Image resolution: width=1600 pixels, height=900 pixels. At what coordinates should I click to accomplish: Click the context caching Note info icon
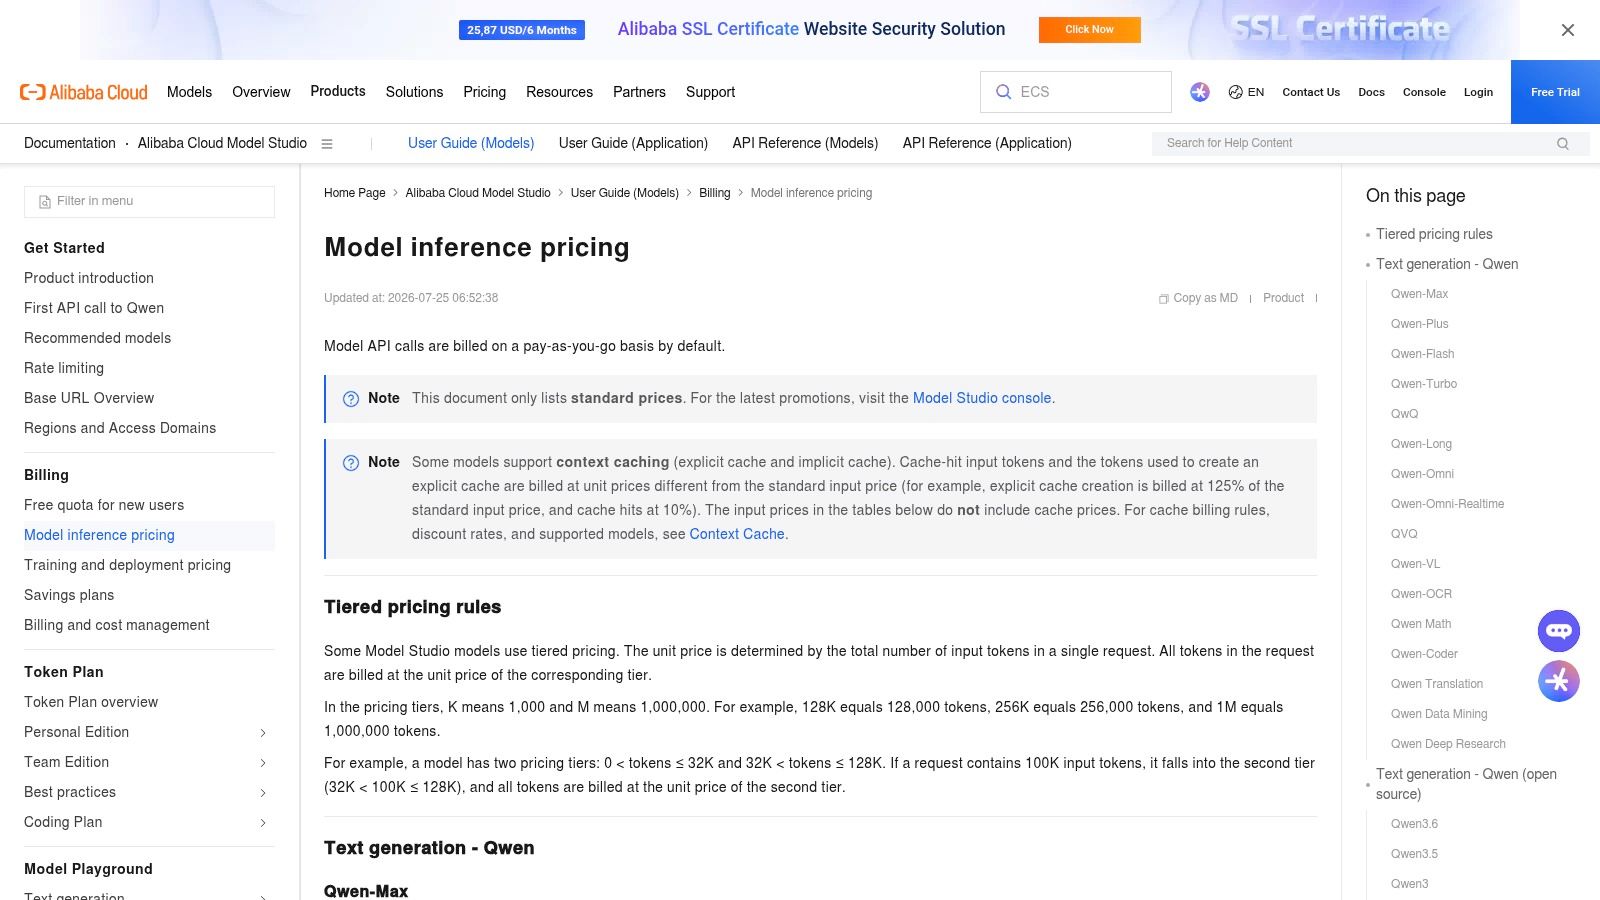click(x=351, y=463)
